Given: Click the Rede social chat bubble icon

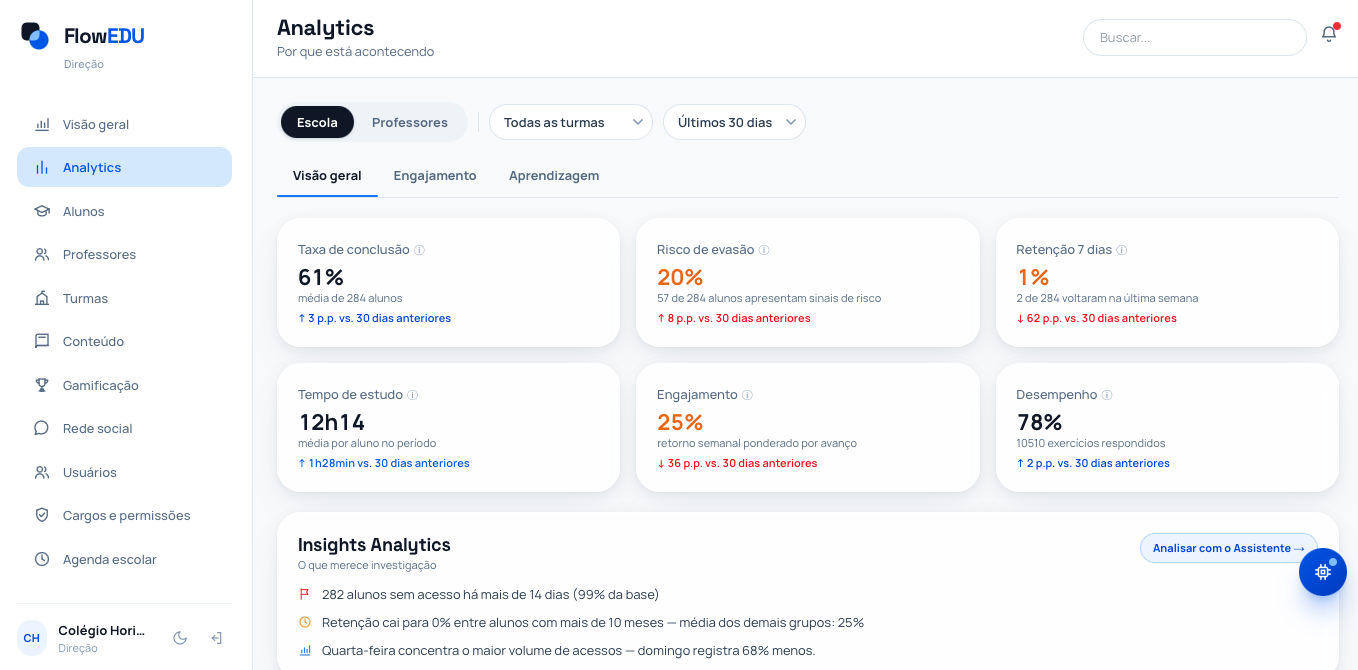Looking at the screenshot, I should click(x=42, y=429).
